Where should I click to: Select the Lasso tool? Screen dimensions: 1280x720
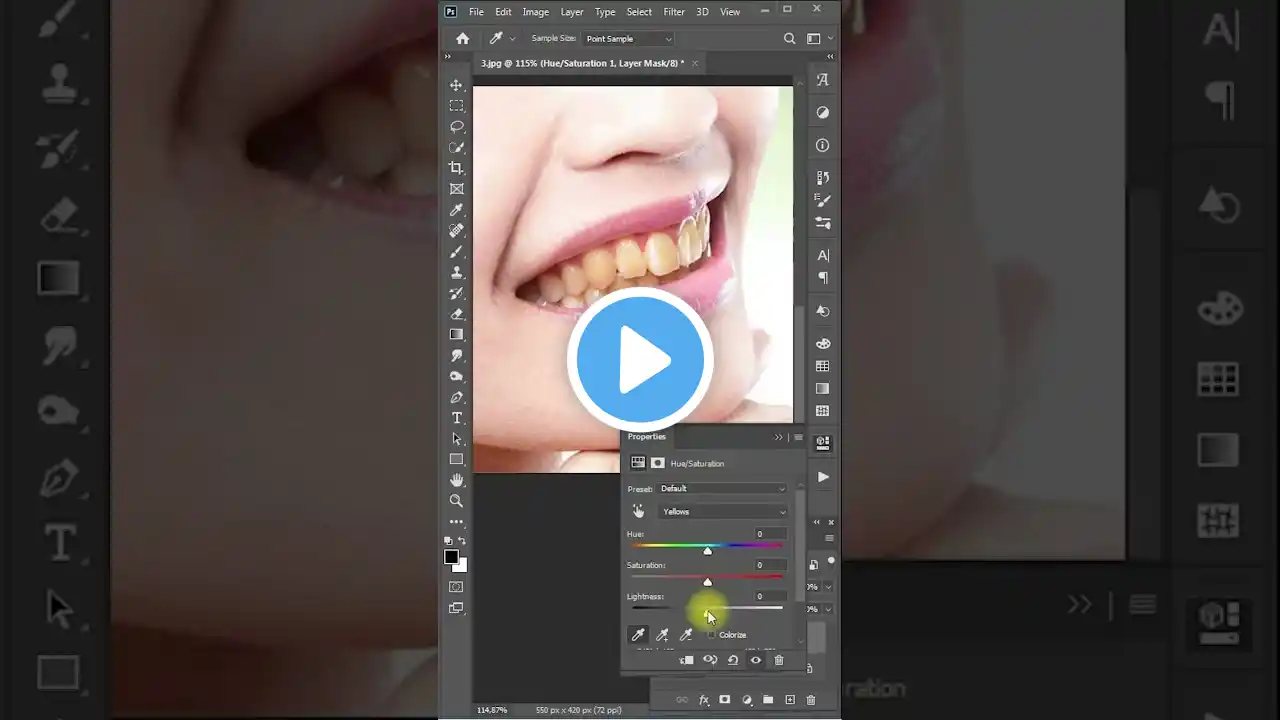click(x=457, y=126)
